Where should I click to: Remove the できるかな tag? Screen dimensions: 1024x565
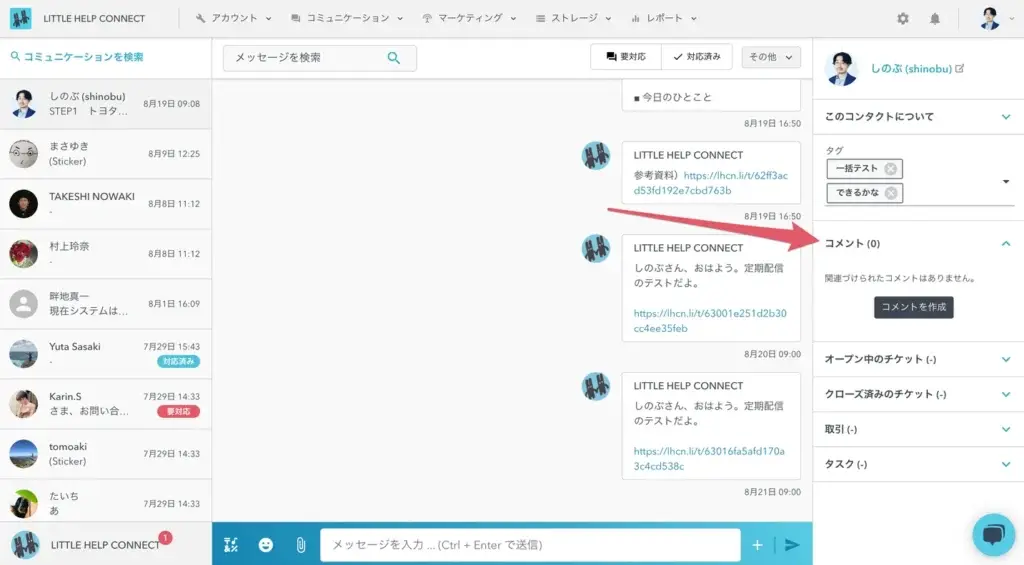(x=891, y=193)
